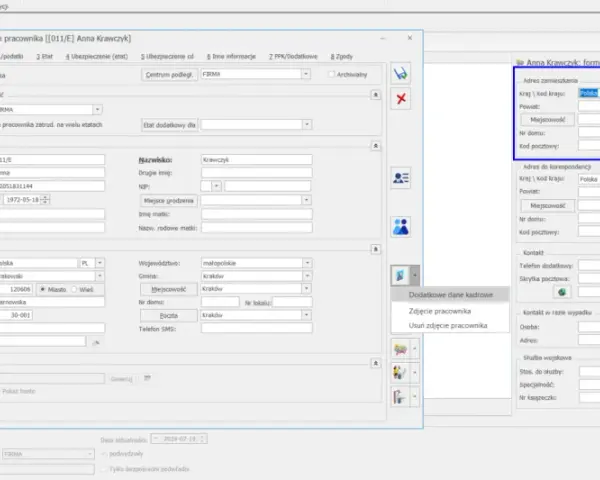600x480 pixels.
Task: Collapse the first section using its arrow icon
Action: coord(375,95)
